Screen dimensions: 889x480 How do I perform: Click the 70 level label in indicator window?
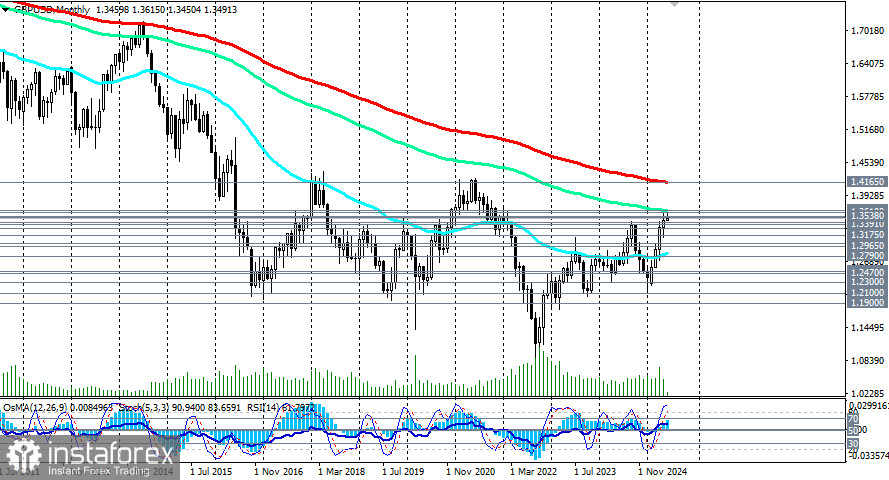pyautogui.click(x=853, y=419)
